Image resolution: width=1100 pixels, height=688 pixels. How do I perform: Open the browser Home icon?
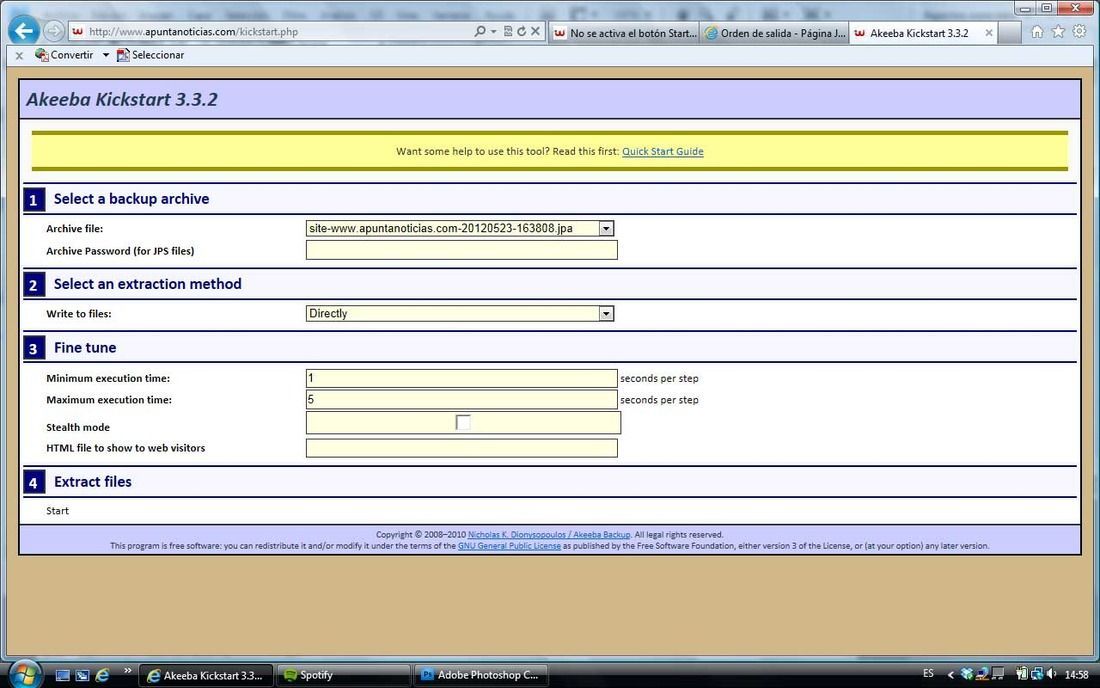(1037, 32)
